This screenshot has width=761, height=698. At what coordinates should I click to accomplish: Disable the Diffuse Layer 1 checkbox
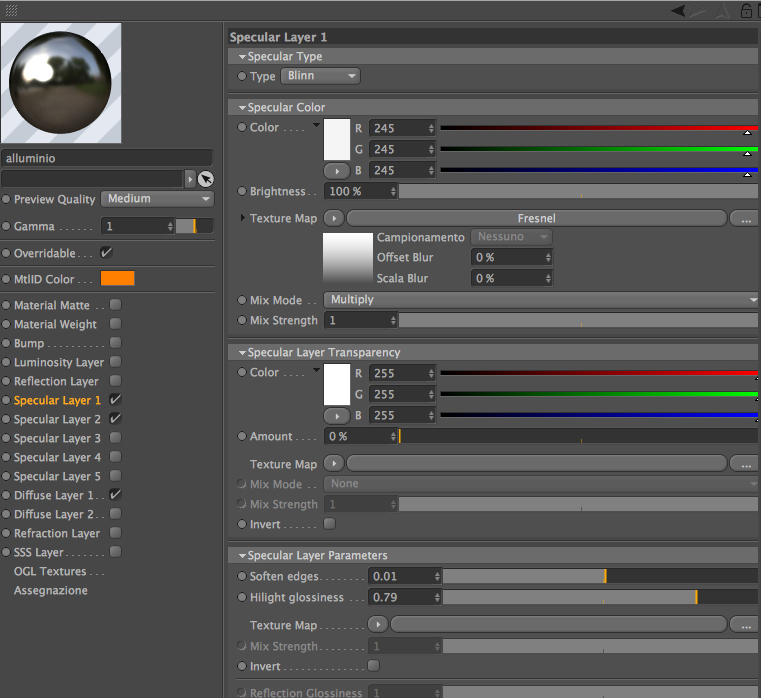click(x=116, y=495)
